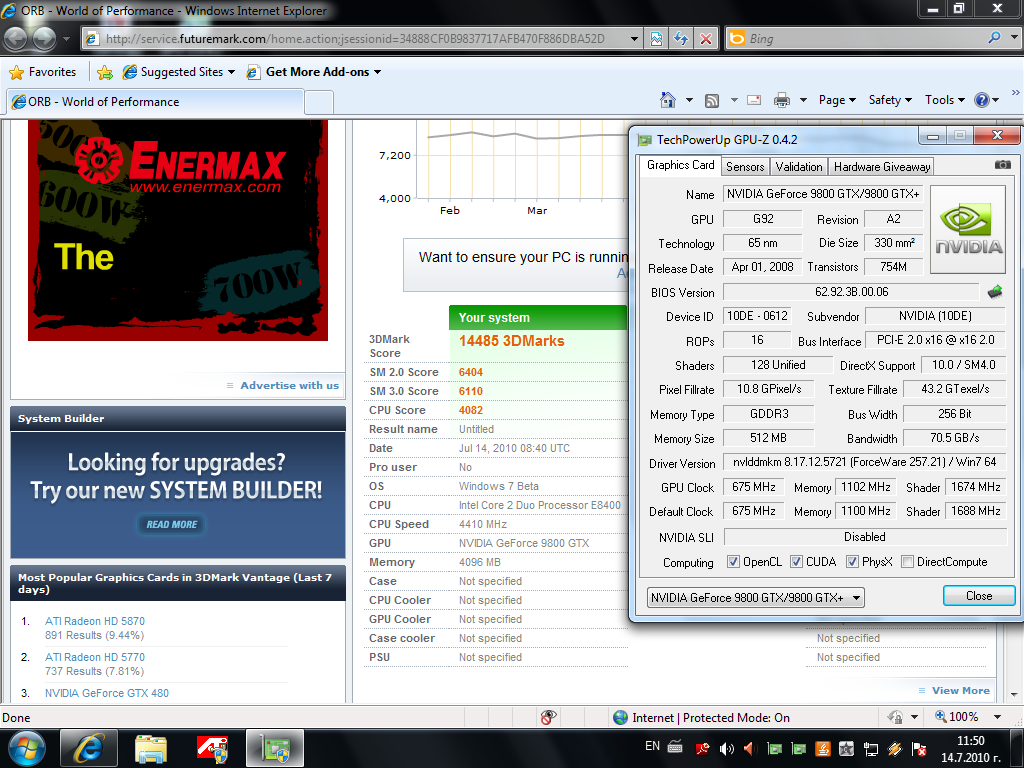Image resolution: width=1024 pixels, height=768 pixels.
Task: Click the red Stop loading icon
Action: 706,39
